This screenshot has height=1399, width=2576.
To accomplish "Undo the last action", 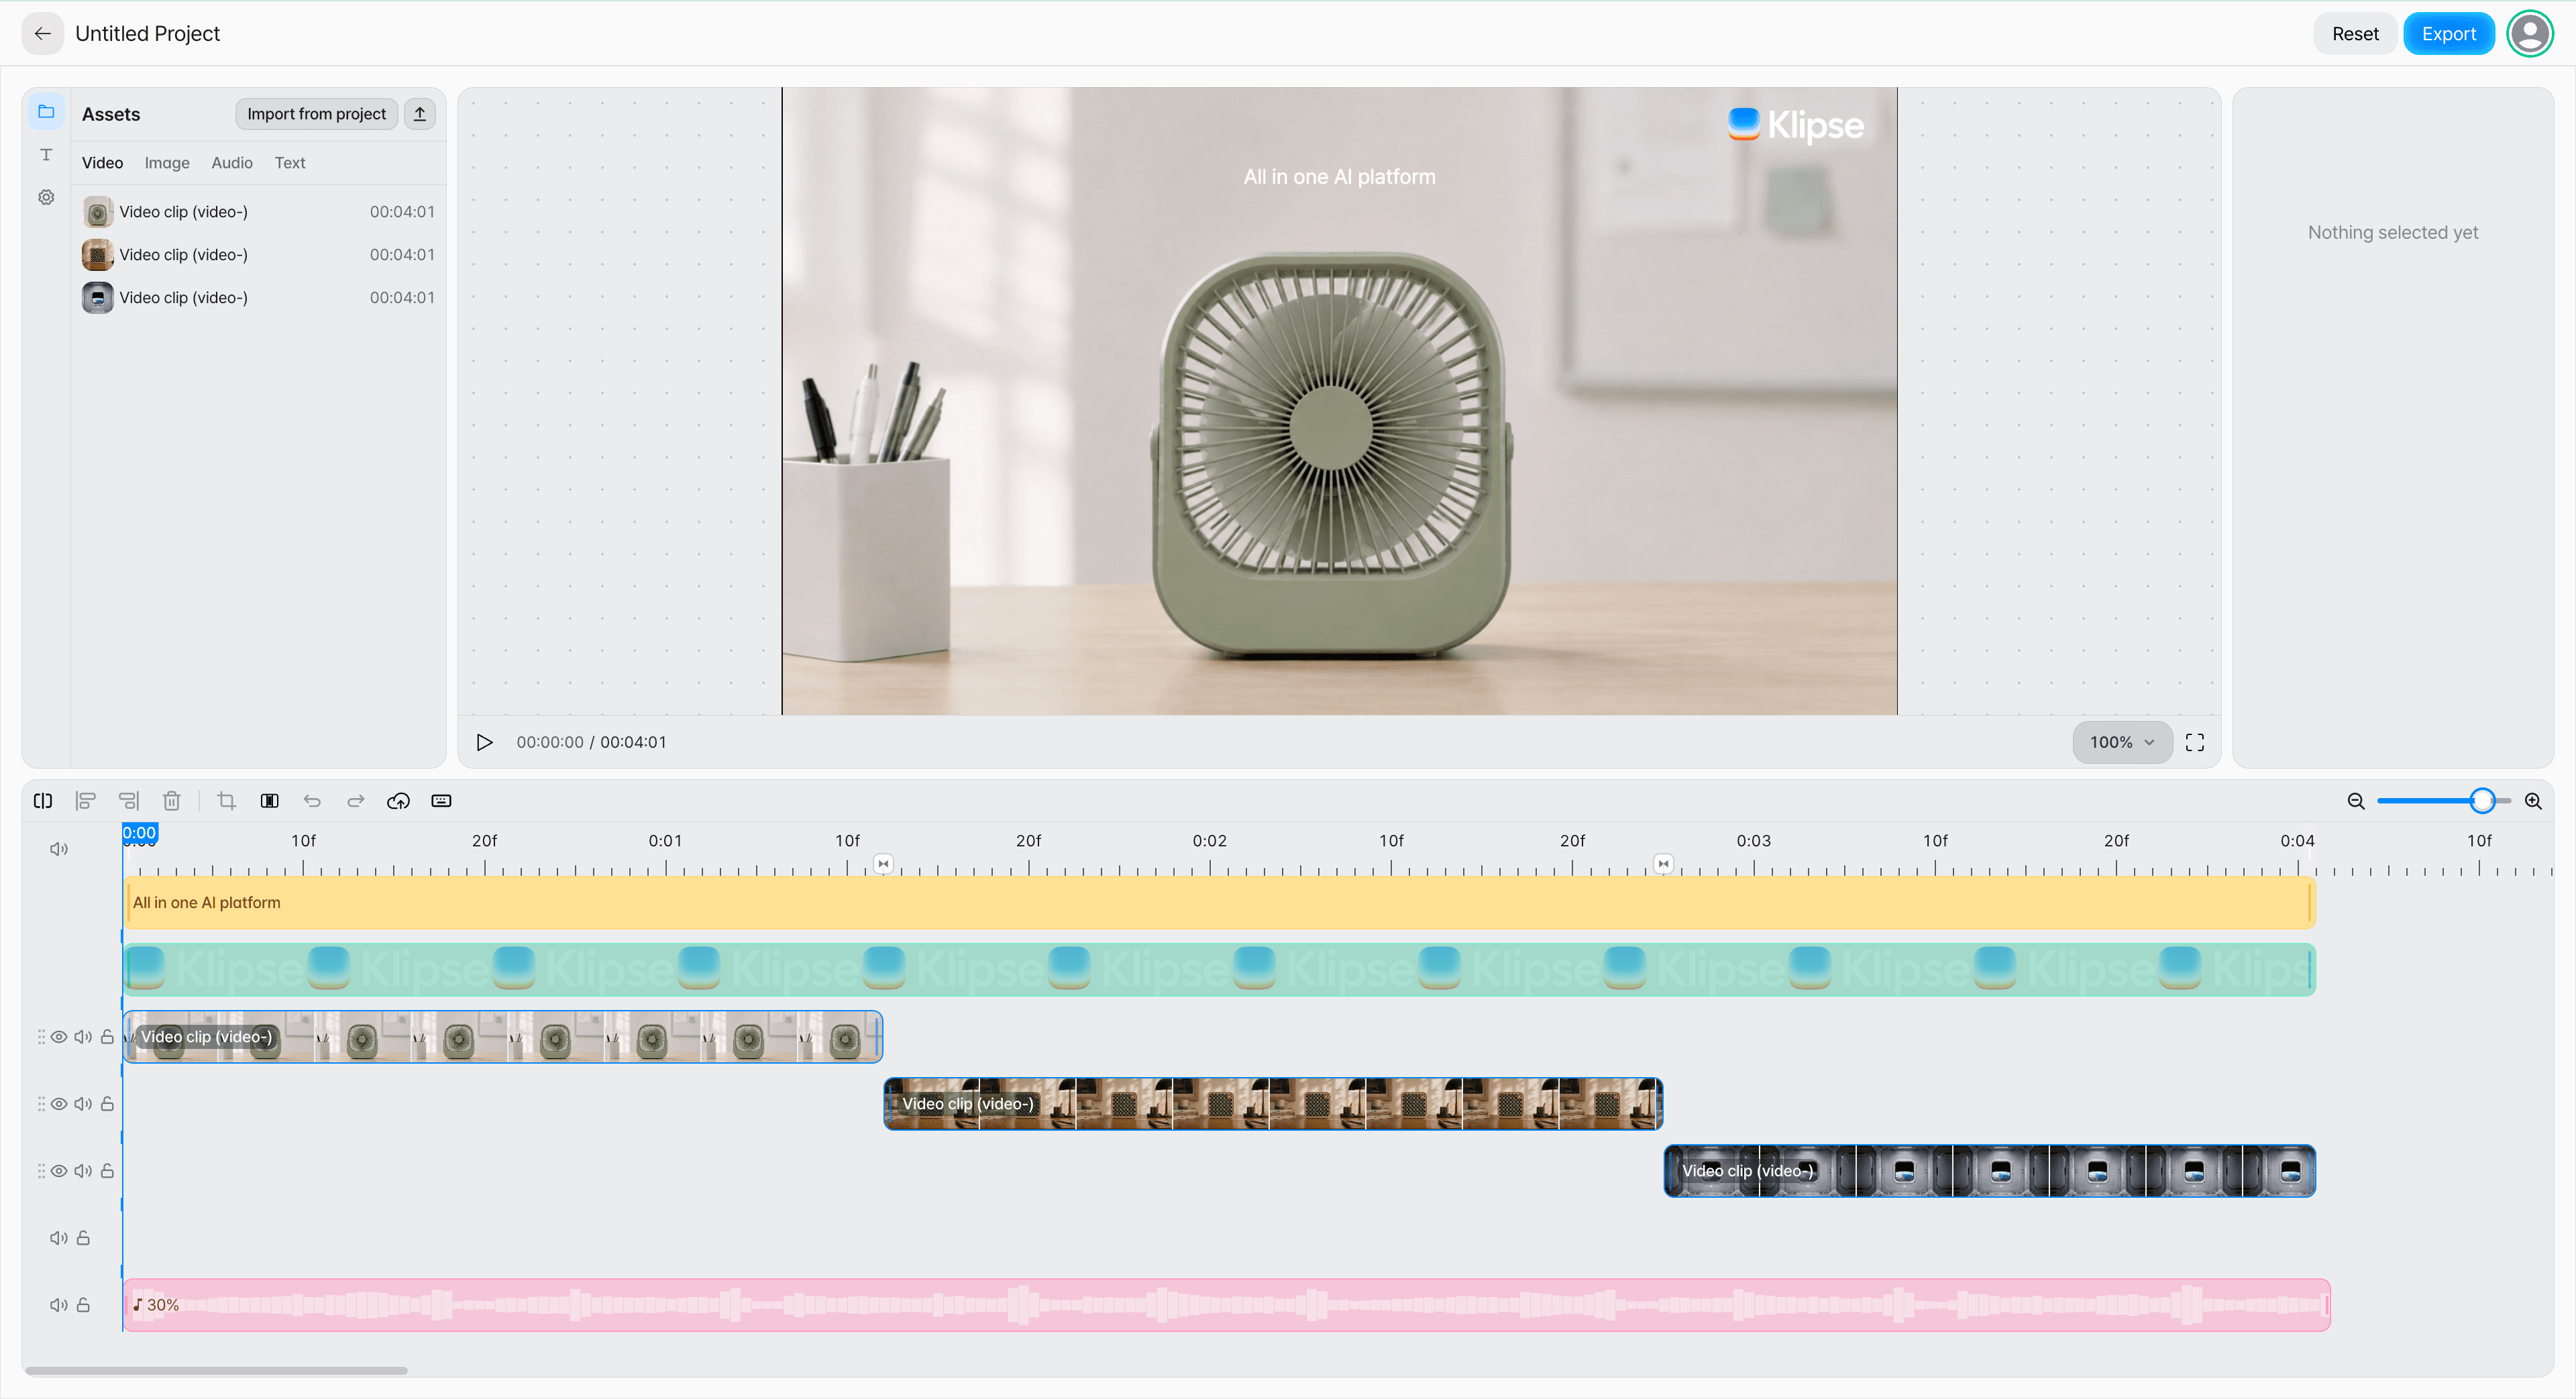I will [x=312, y=801].
